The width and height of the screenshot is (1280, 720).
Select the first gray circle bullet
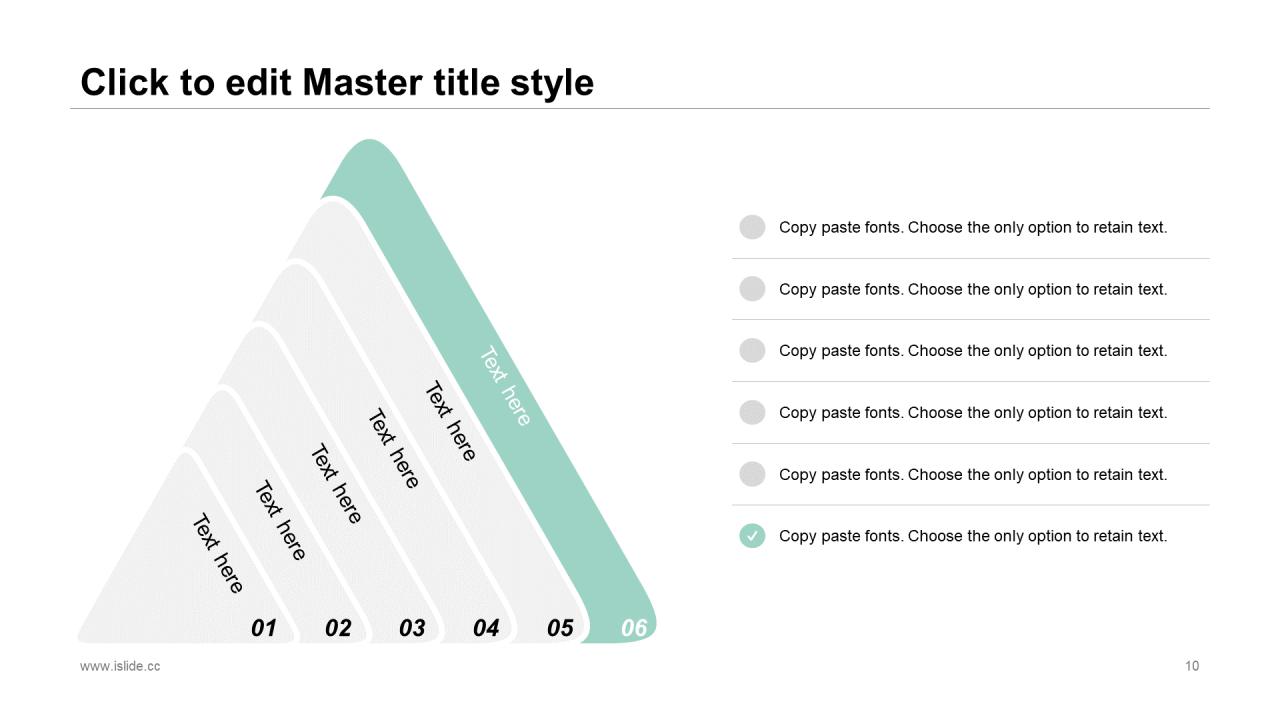pyautogui.click(x=752, y=227)
